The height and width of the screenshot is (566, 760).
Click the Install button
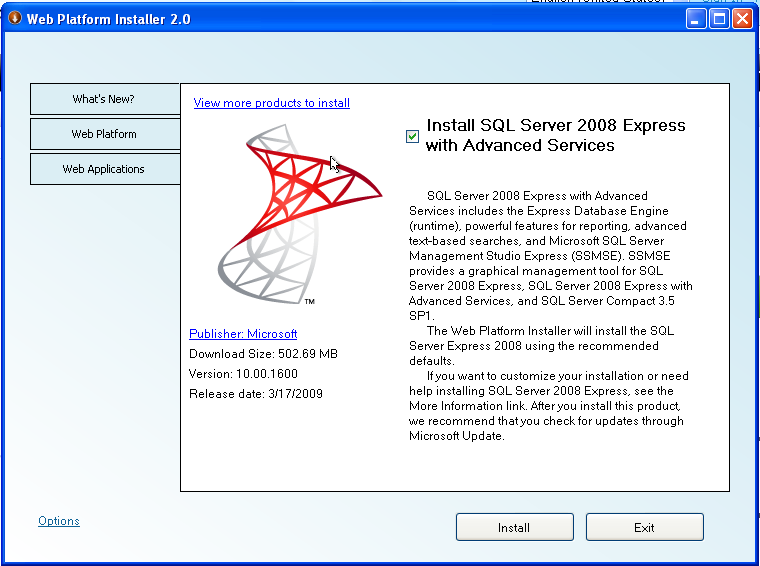515,527
